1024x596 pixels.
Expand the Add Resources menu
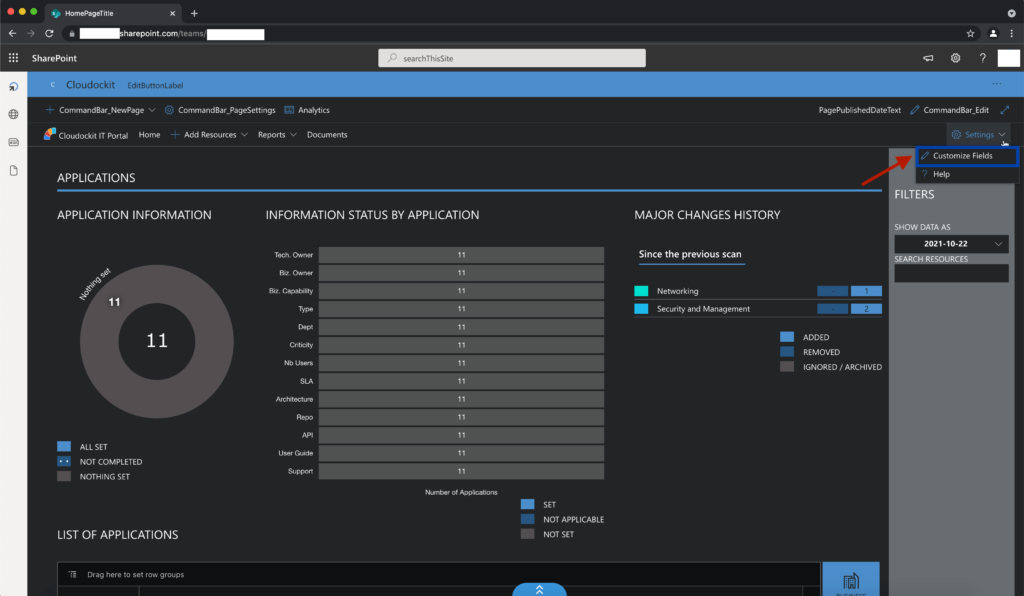(209, 134)
